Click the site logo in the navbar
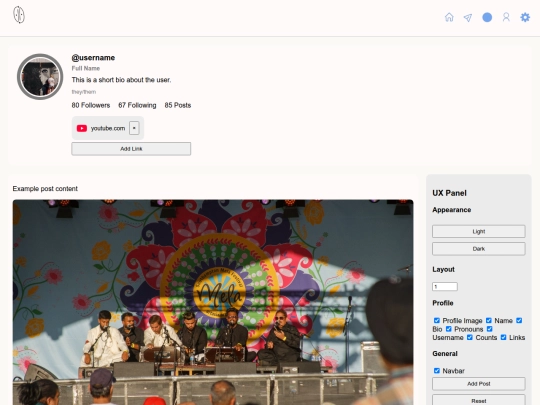Screen dimensions: 540x405 click(x=19, y=15)
